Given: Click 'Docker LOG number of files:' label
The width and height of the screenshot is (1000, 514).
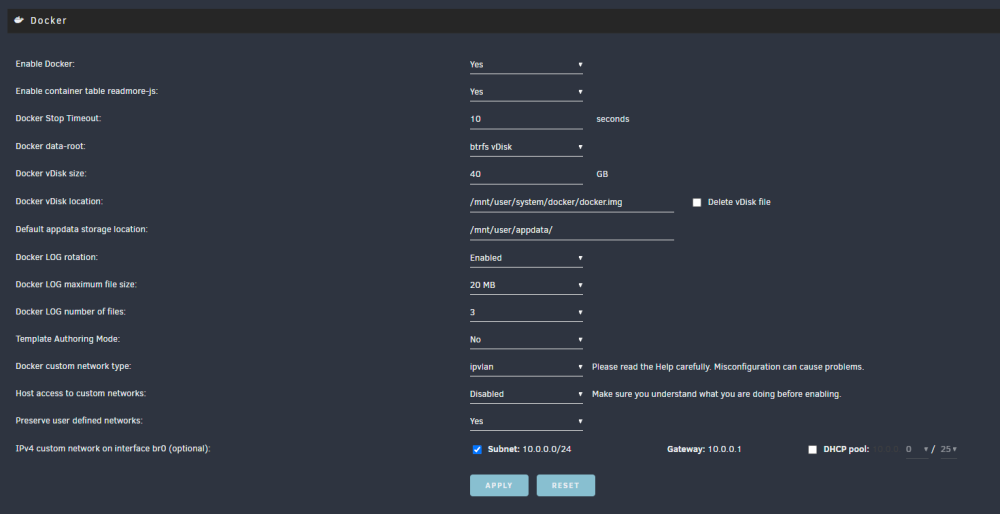Looking at the screenshot, I should [x=71, y=312].
